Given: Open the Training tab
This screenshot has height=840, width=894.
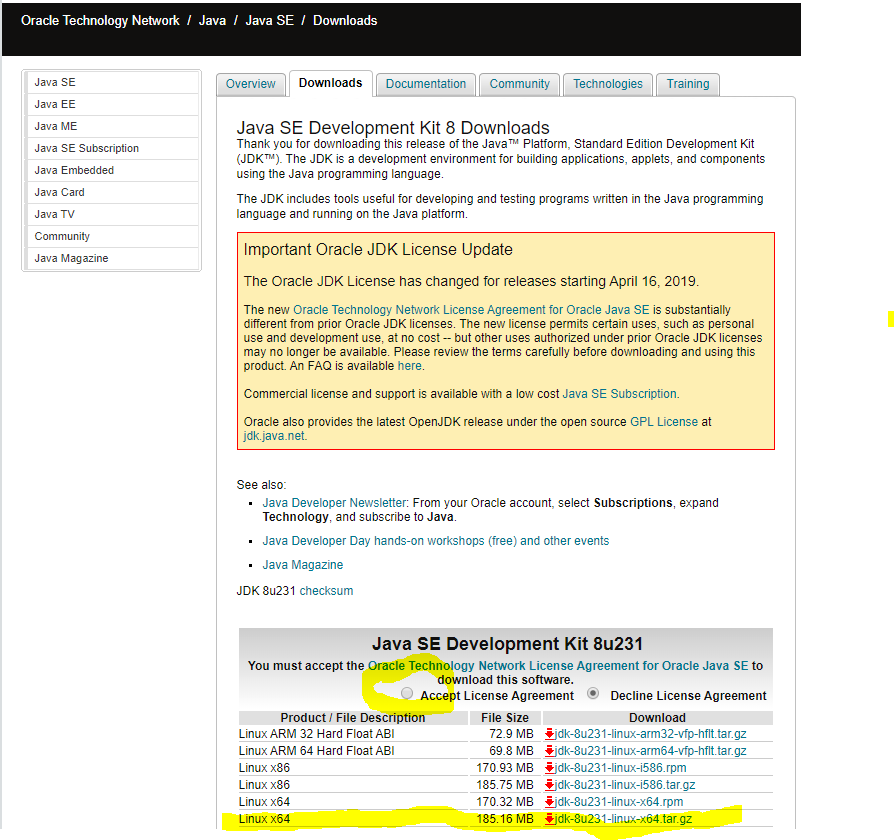Looking at the screenshot, I should coord(688,84).
